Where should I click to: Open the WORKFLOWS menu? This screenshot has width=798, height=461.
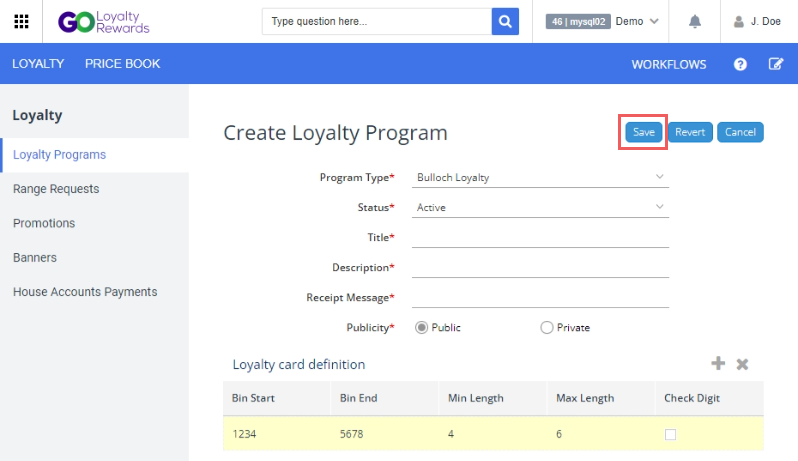(x=669, y=64)
